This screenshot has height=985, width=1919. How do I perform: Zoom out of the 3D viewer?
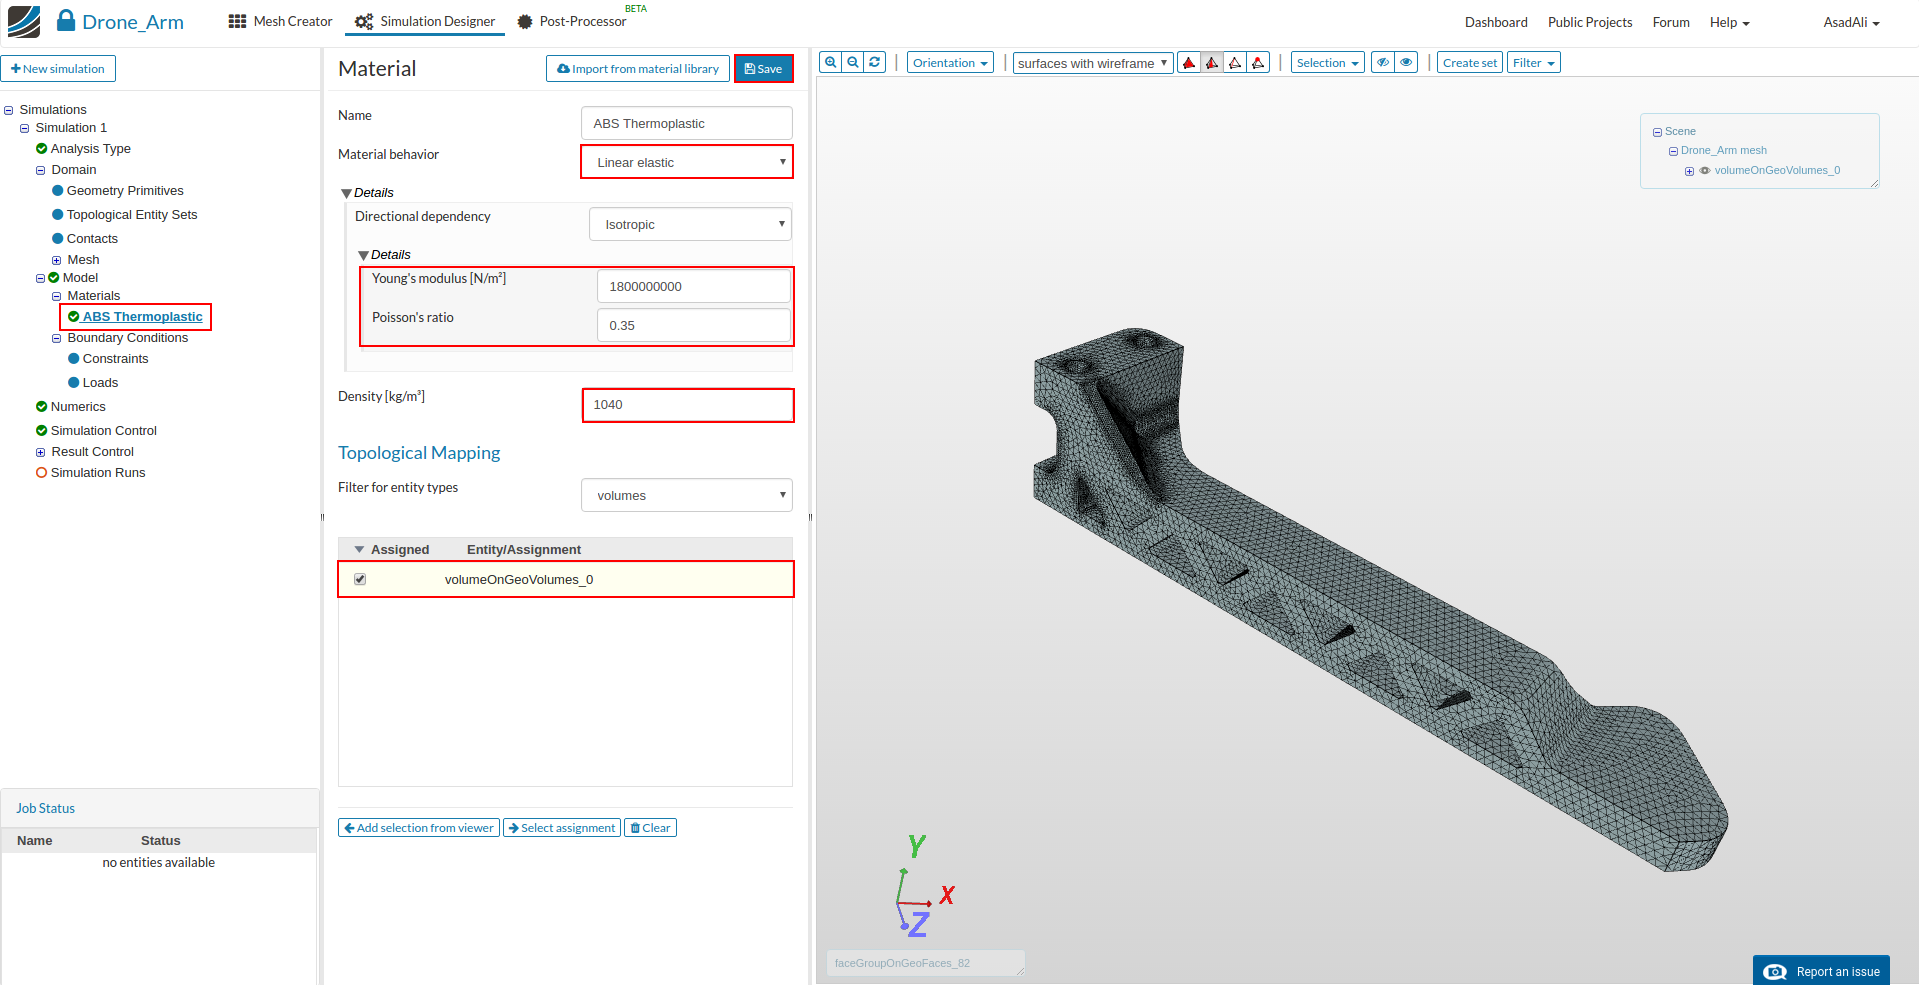click(x=853, y=62)
